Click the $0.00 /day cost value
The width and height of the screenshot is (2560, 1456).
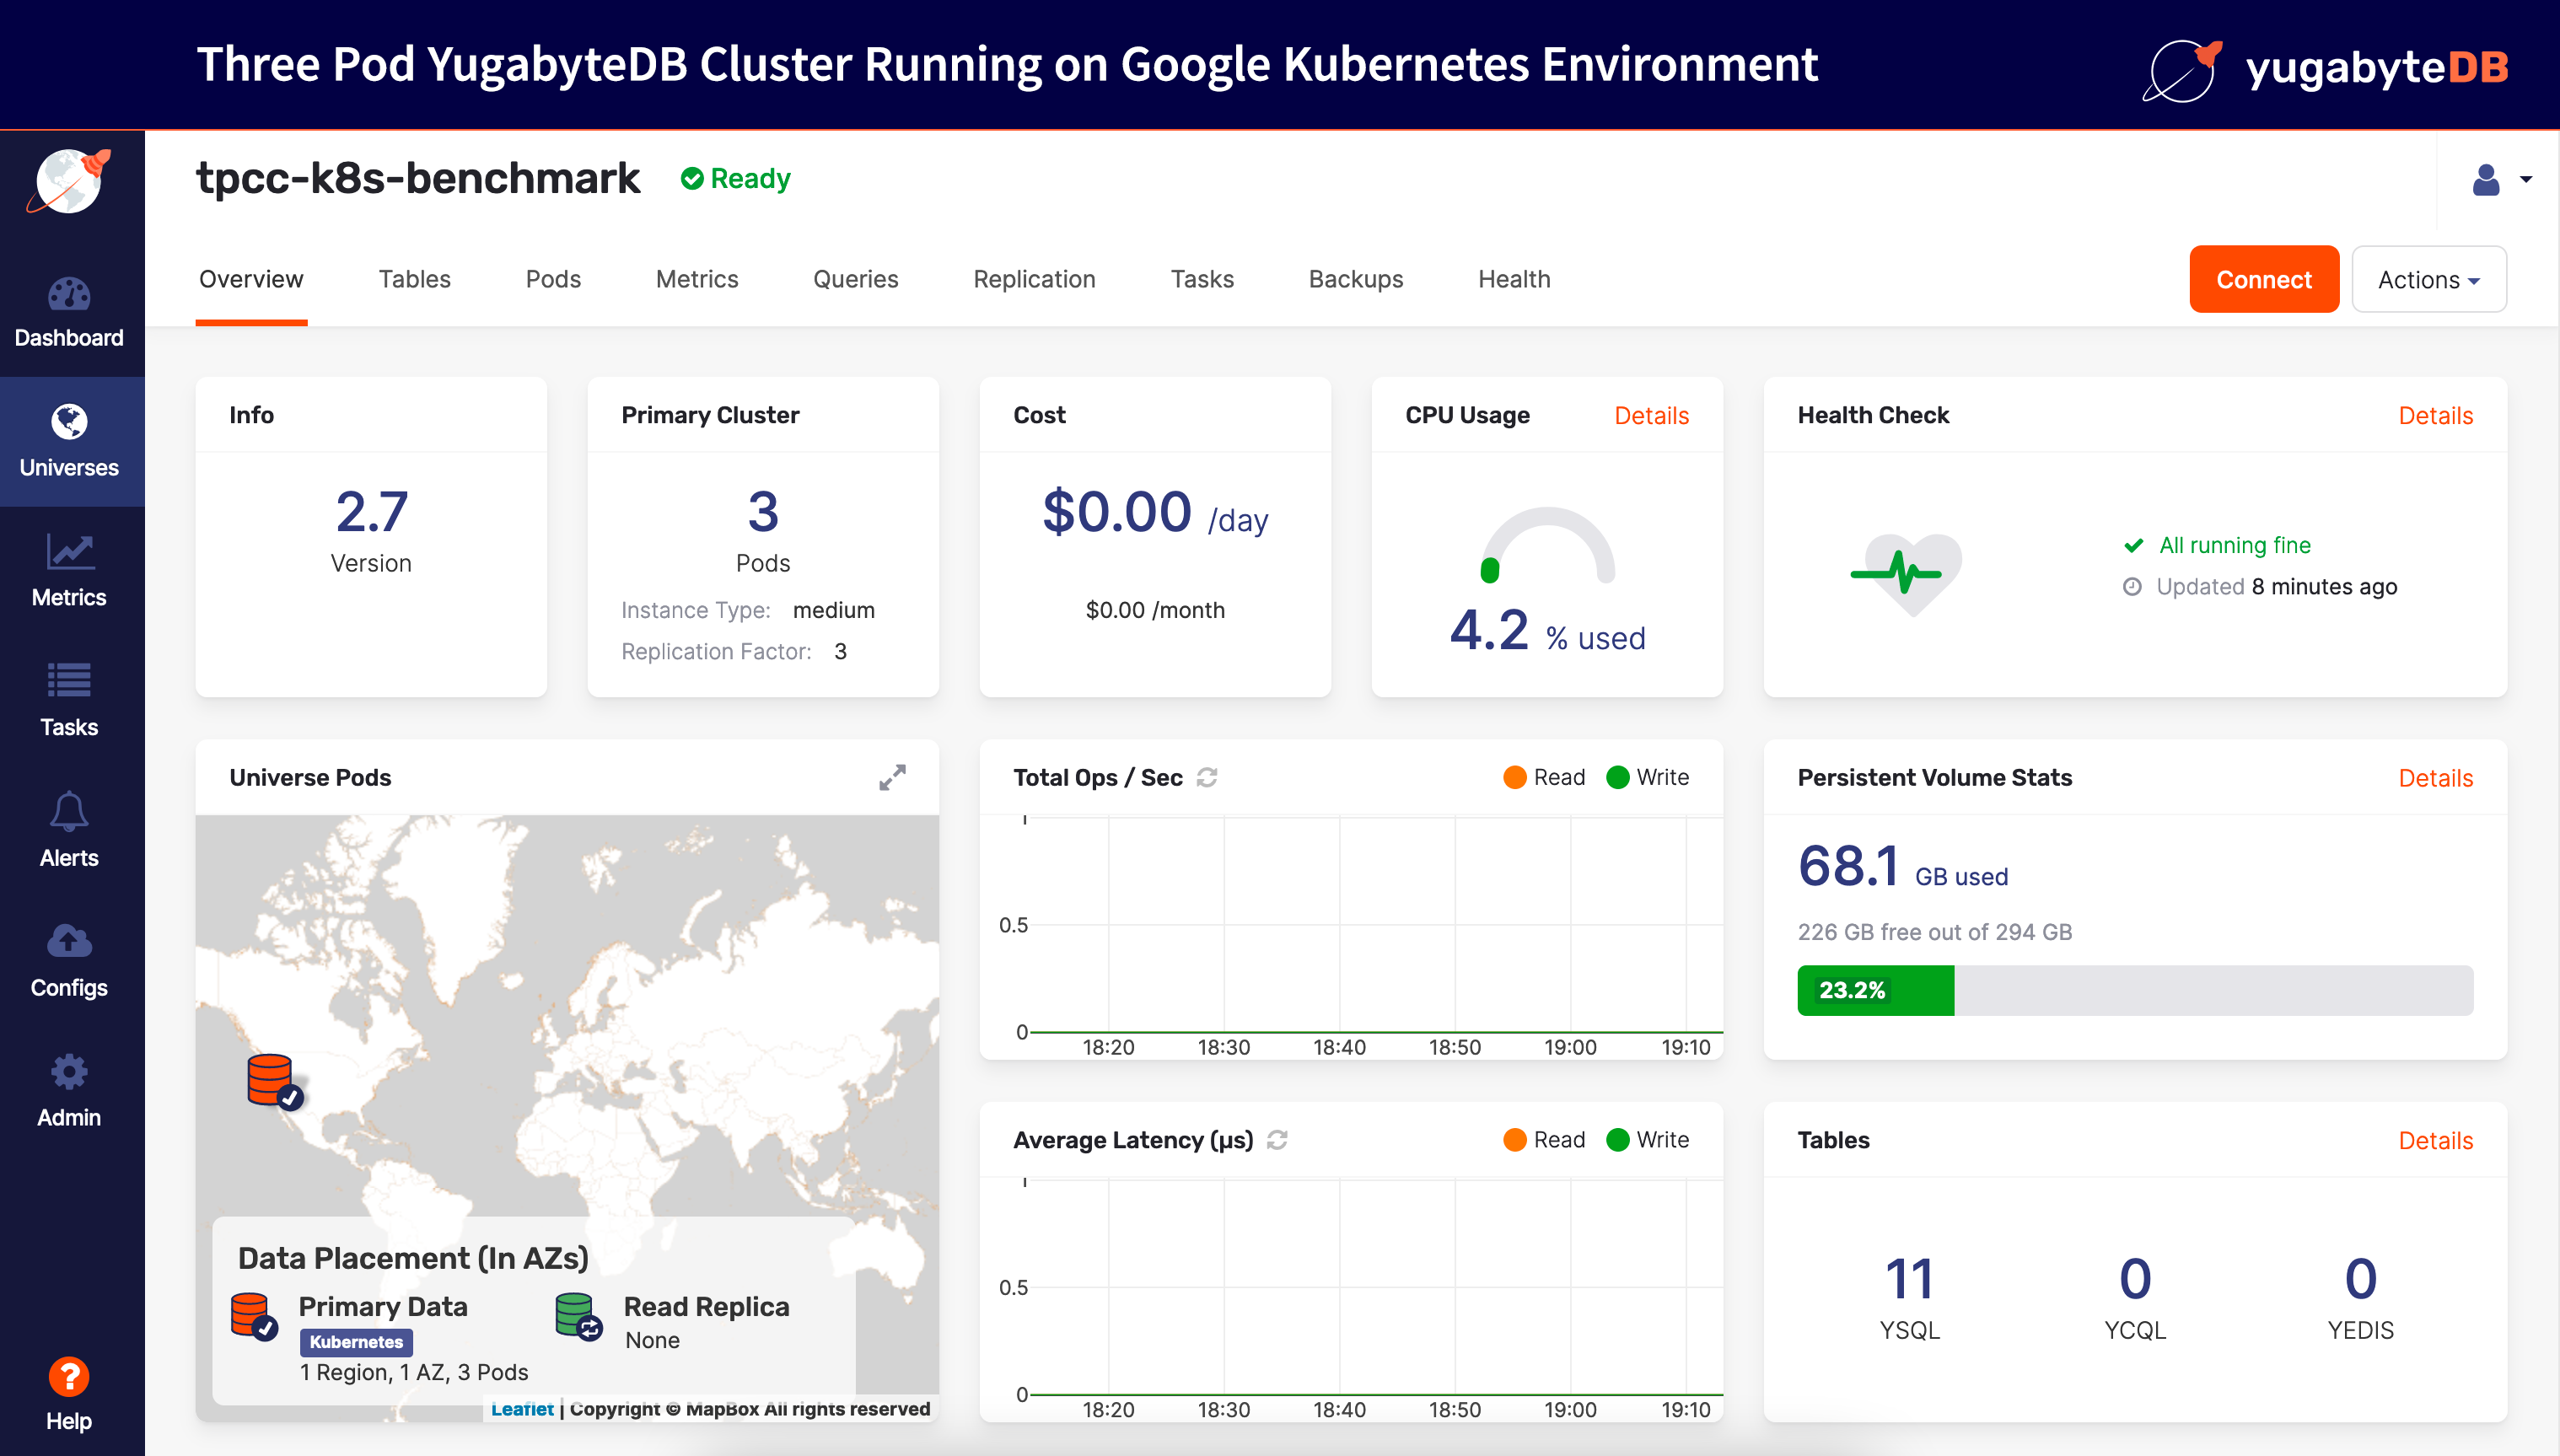[x=1155, y=514]
